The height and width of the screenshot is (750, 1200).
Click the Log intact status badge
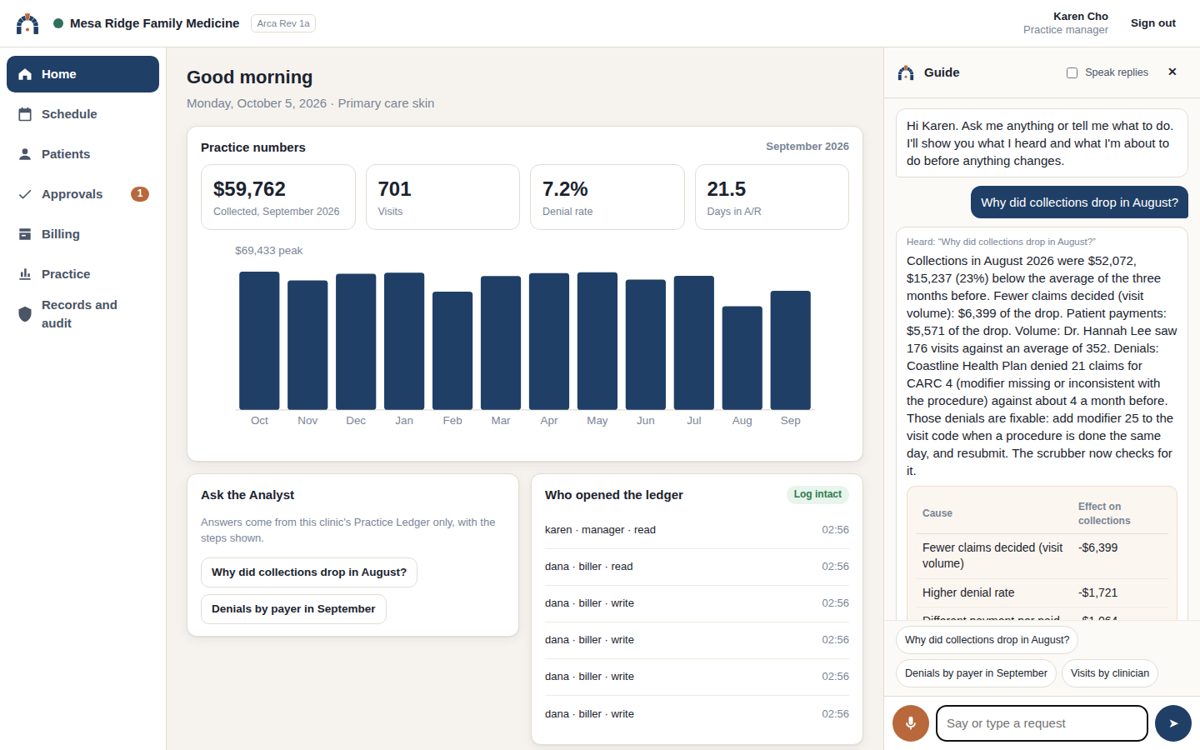(x=817, y=494)
